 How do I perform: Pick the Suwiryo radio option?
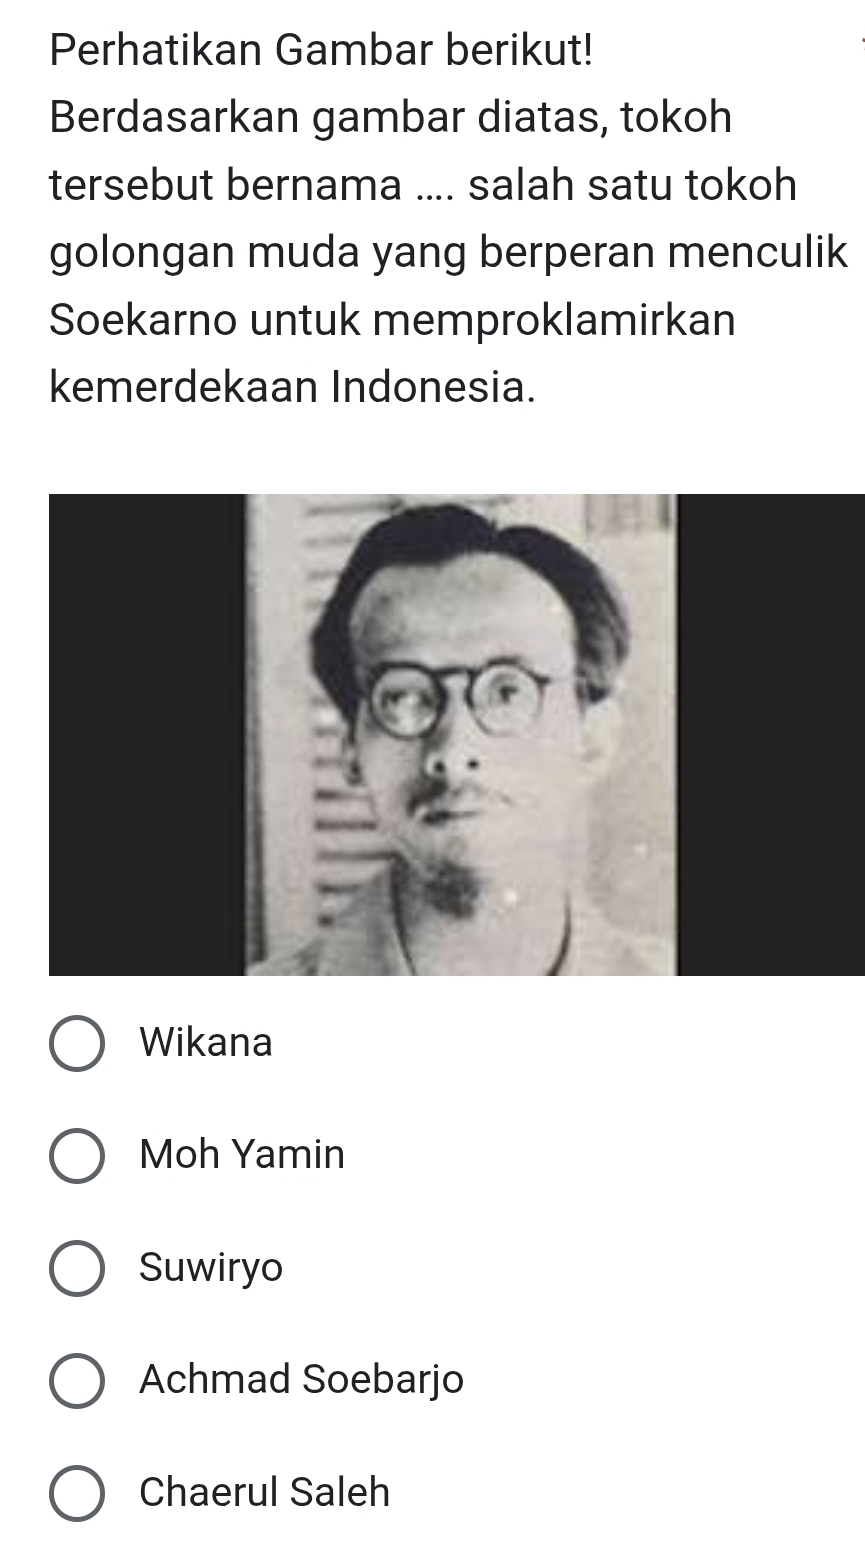(76, 1269)
